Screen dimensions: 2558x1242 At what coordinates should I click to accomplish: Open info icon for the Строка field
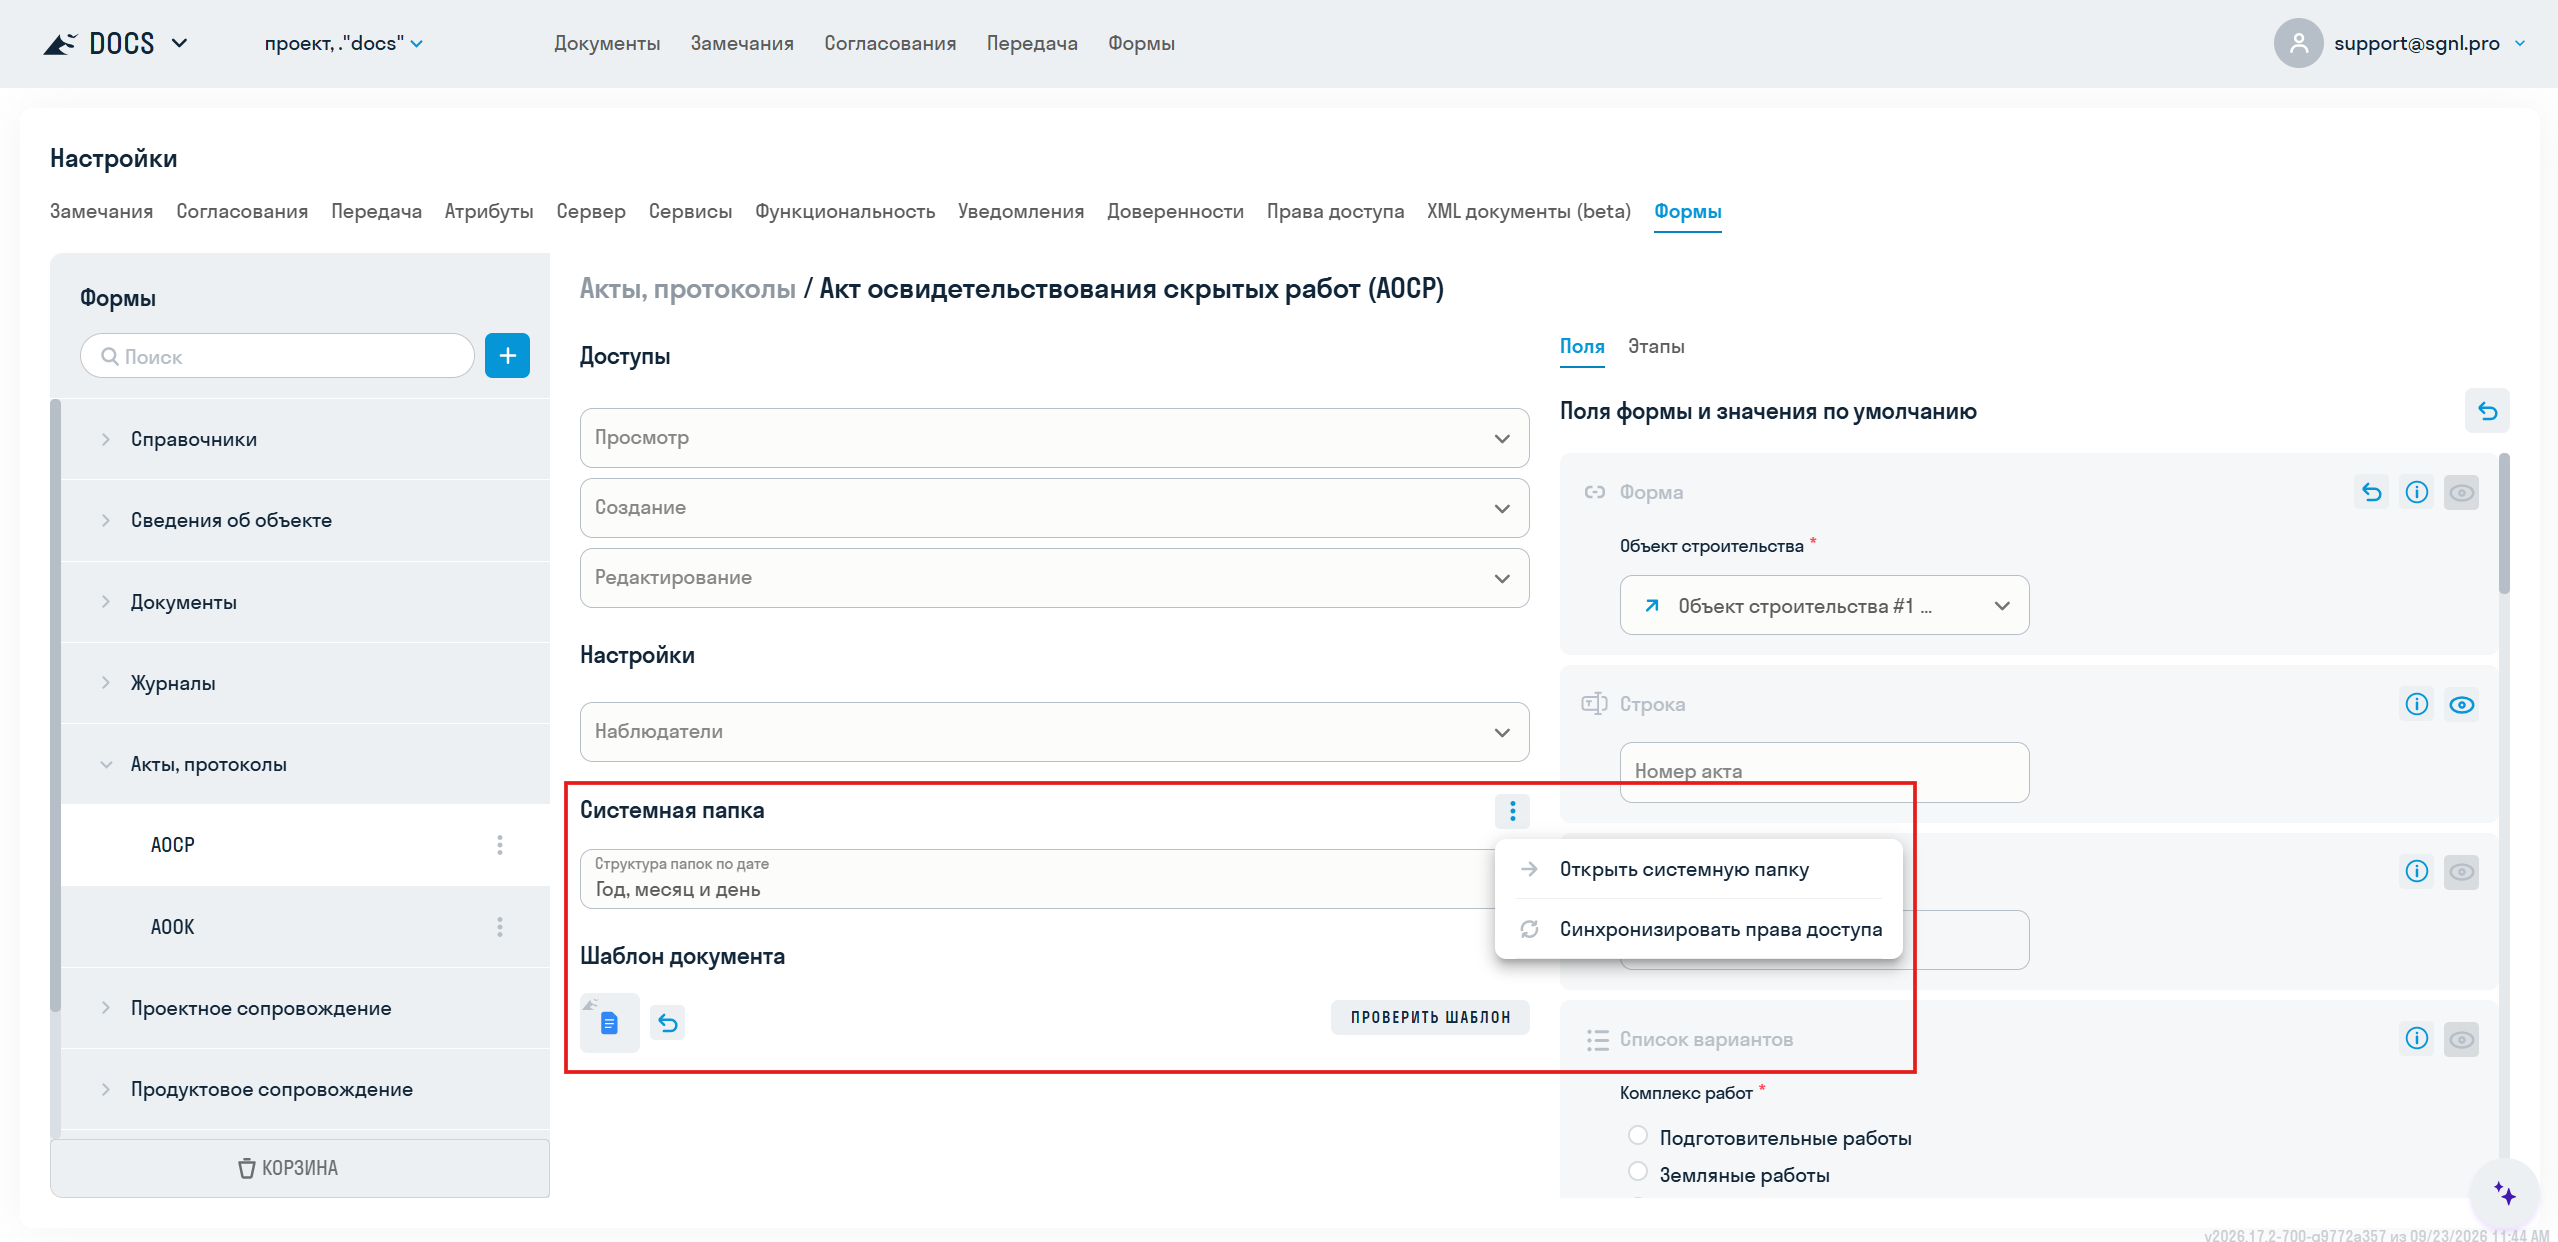pos(2416,705)
